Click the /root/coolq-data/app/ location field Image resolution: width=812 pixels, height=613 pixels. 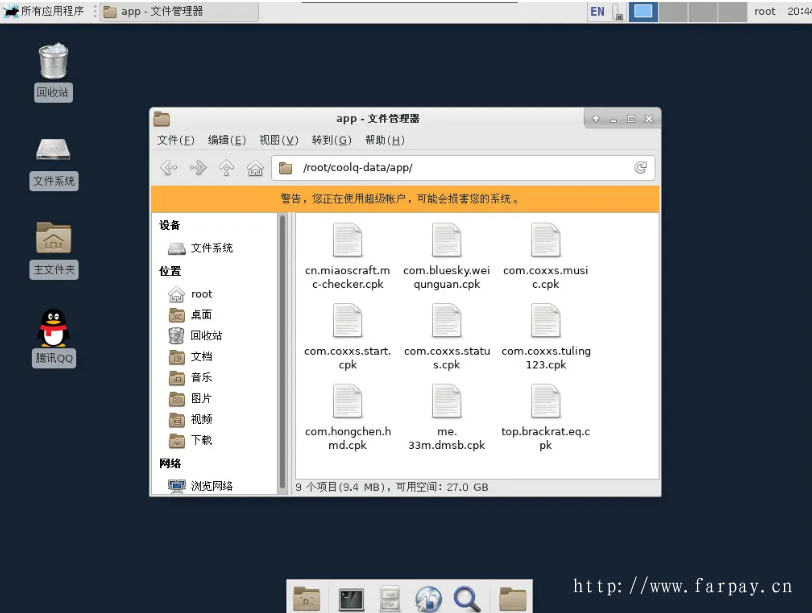[x=460, y=168]
